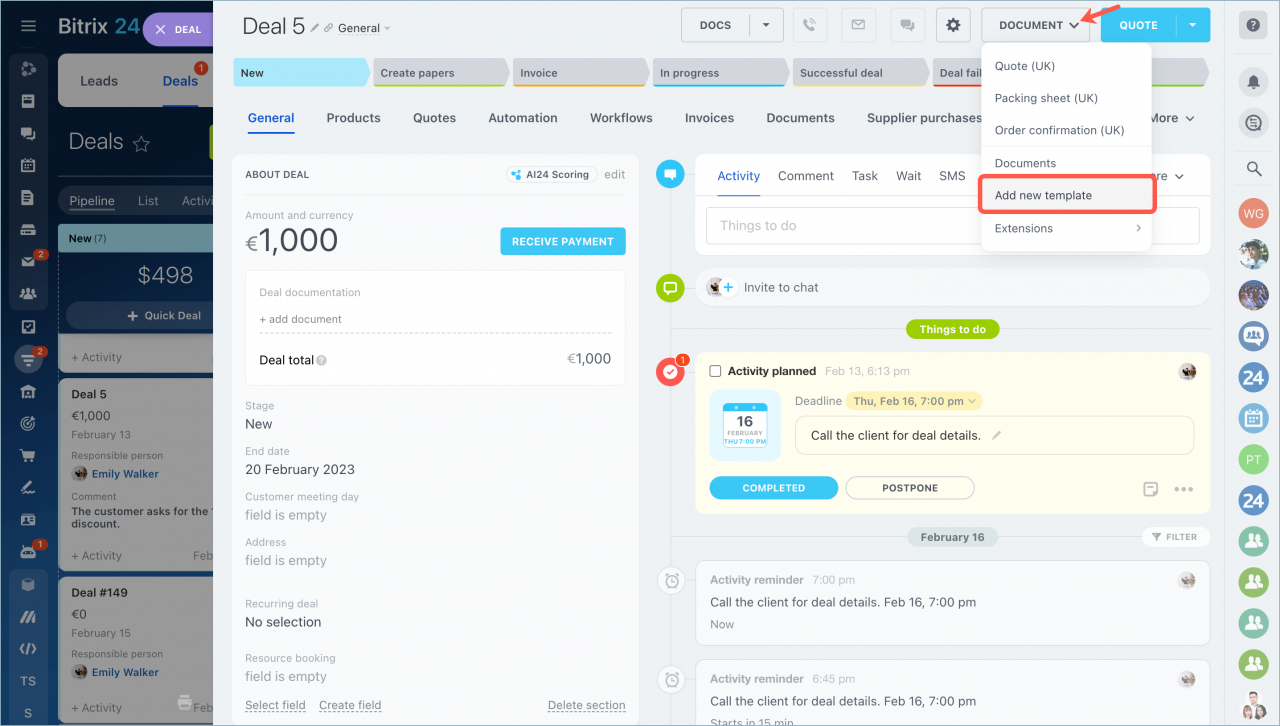1280x726 pixels.
Task: Click the search magnifier in right sidebar
Action: click(1253, 169)
